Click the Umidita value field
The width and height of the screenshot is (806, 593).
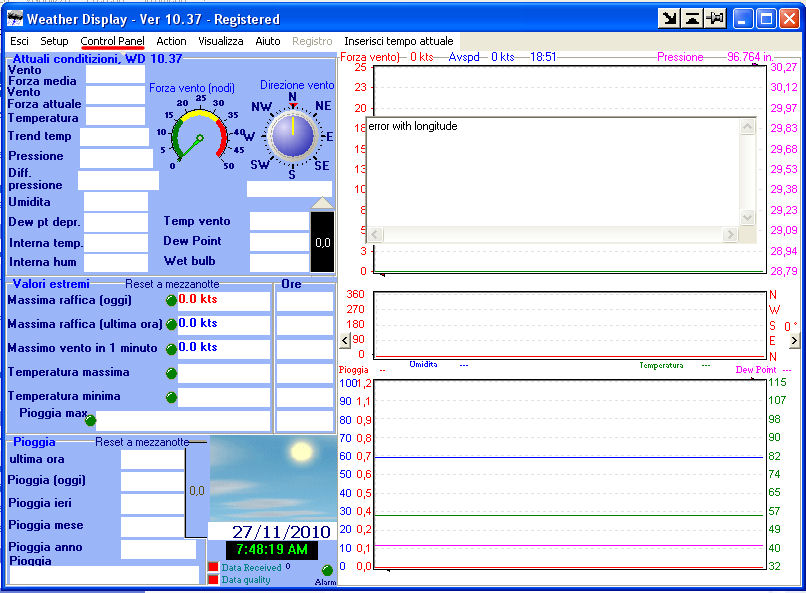116,201
